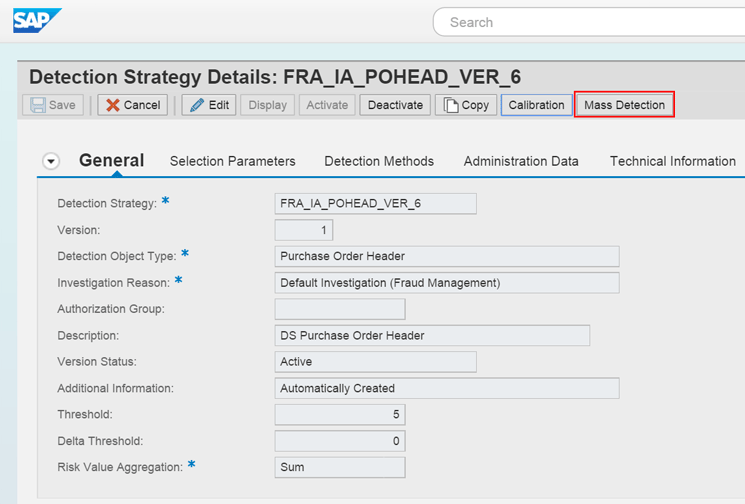Click the Threshold field showing 5
The height and width of the screenshot is (504, 745).
point(340,415)
